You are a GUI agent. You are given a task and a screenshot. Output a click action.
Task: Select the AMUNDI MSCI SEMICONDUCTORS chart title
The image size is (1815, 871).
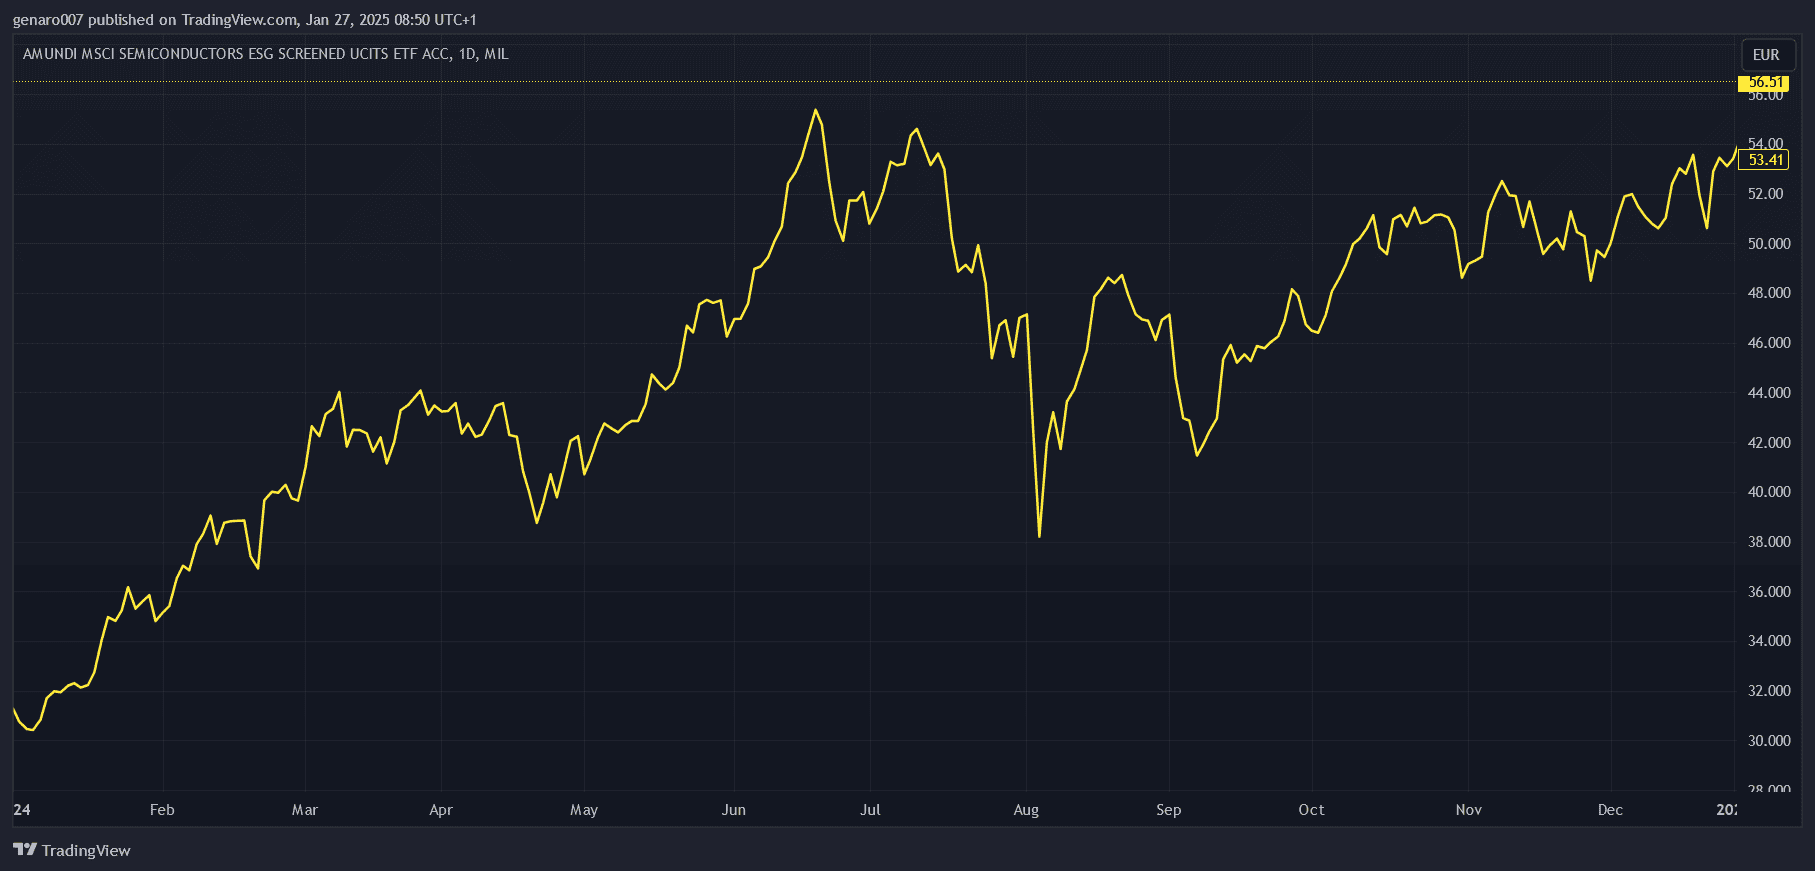pyautogui.click(x=265, y=54)
